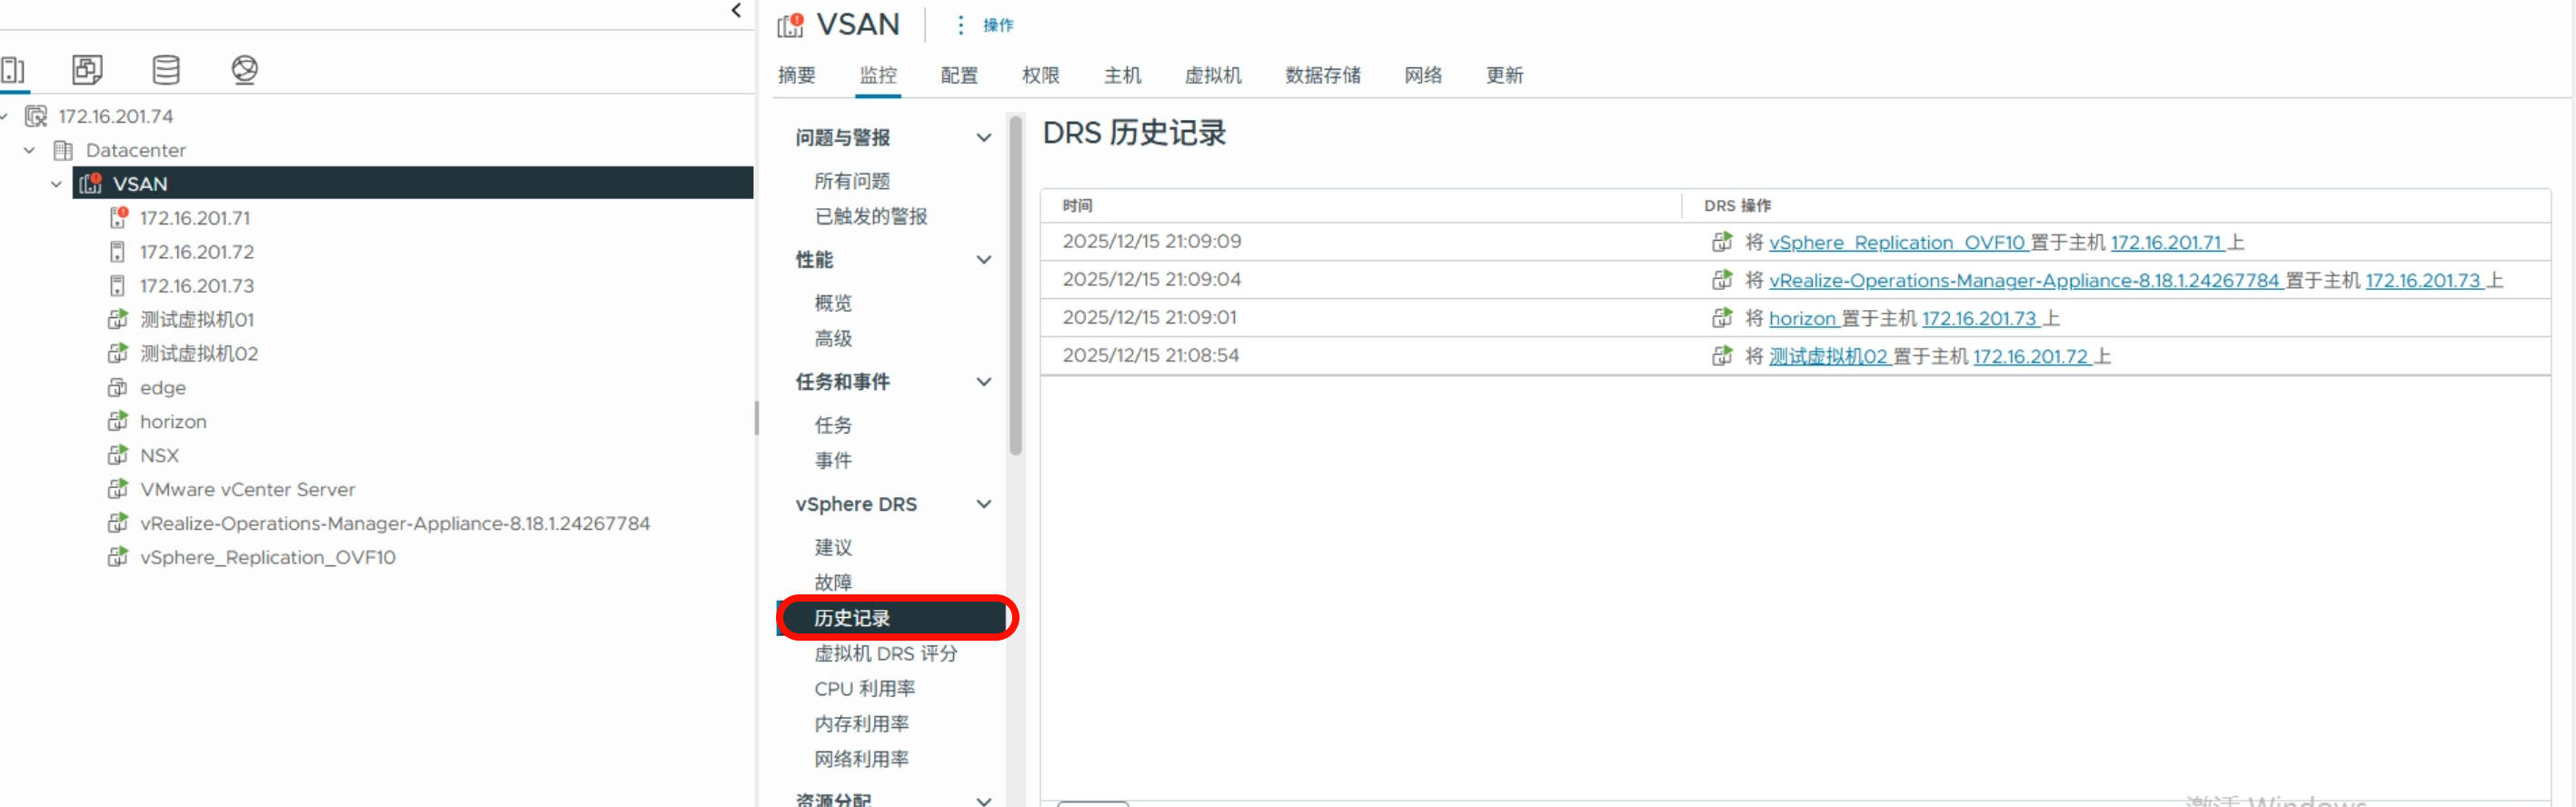
Task: Open 虚拟机 DRS 评分 page
Action: click(x=885, y=653)
